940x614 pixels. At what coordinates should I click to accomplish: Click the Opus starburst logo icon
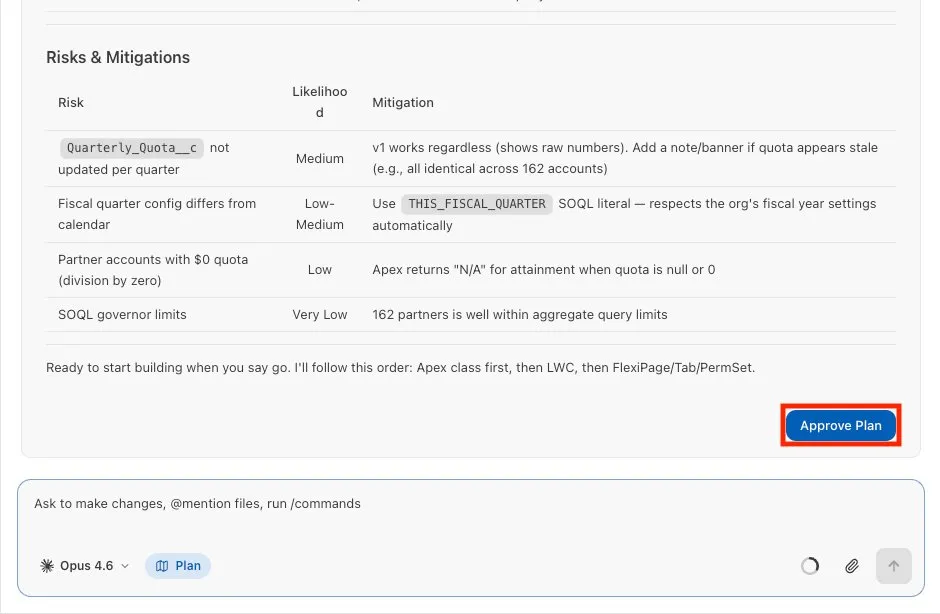point(47,565)
